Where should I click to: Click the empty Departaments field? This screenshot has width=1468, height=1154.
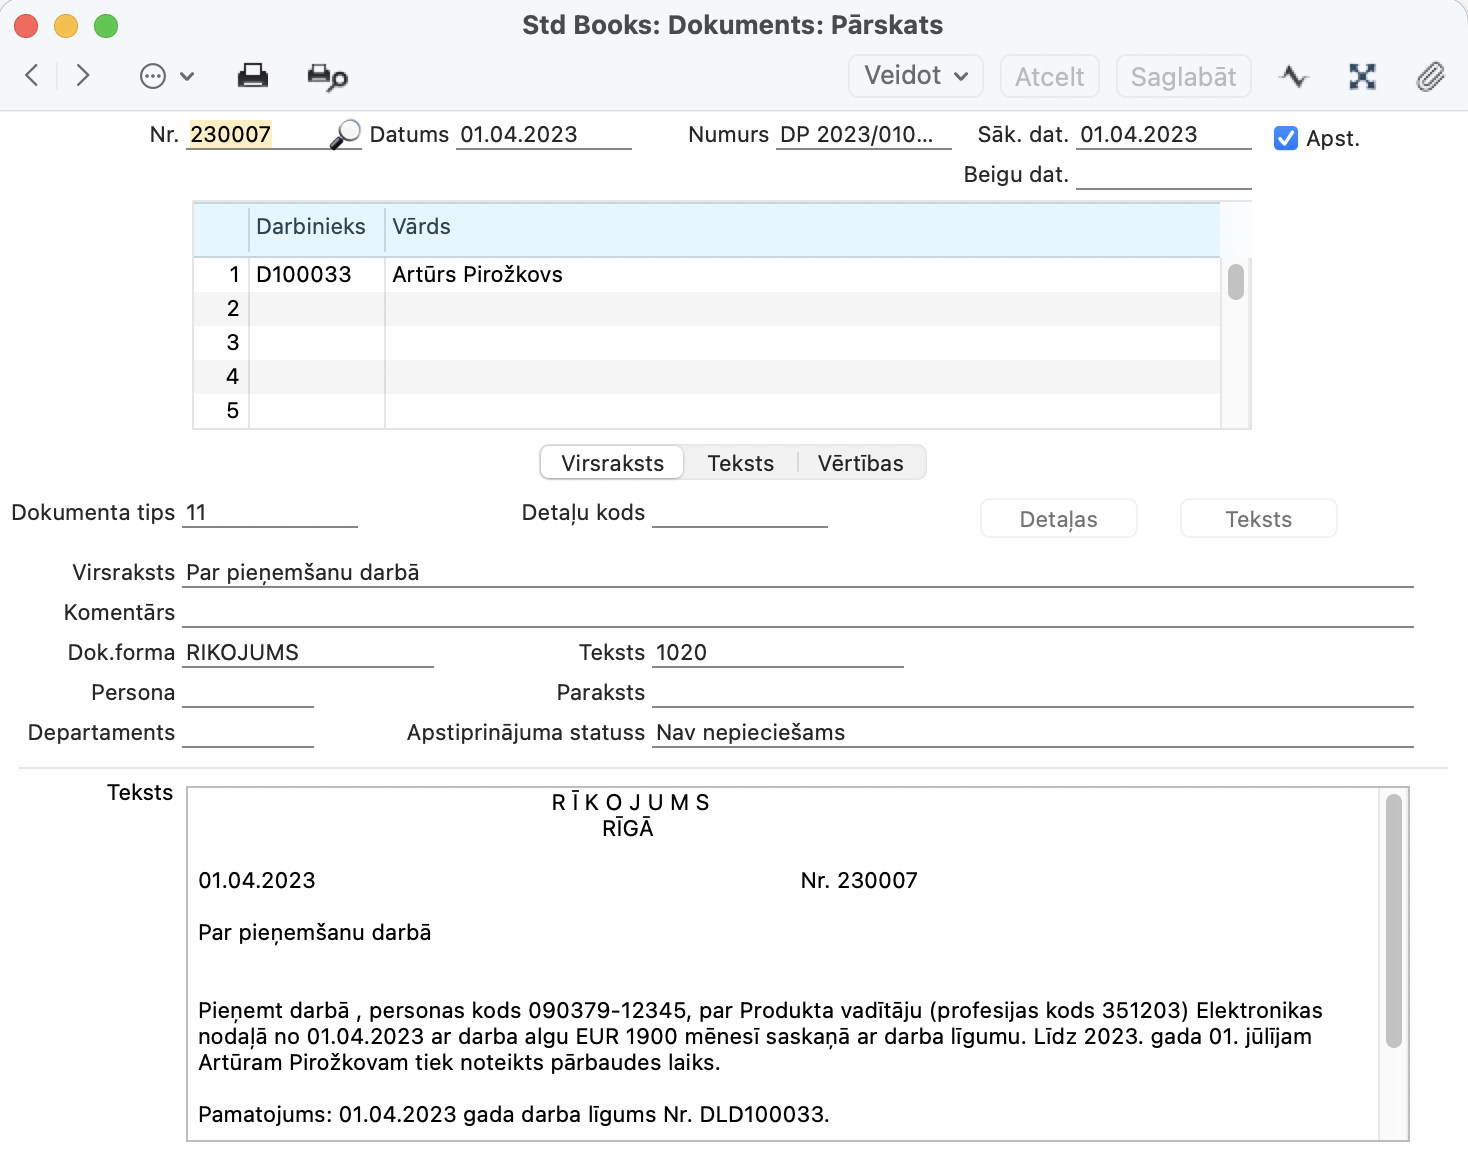click(248, 732)
